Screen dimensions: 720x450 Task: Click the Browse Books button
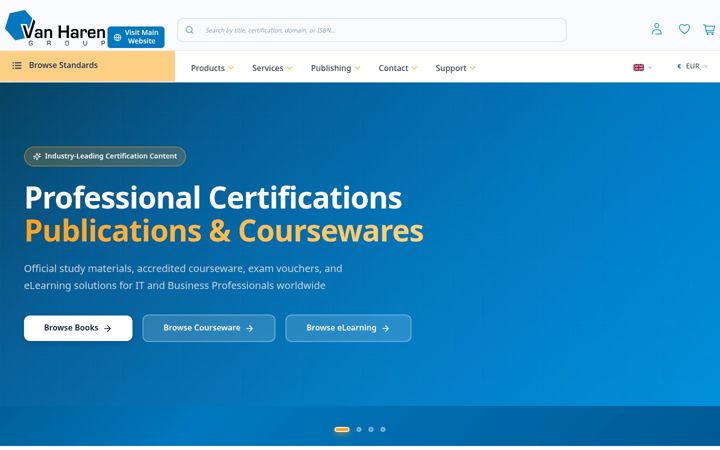click(78, 328)
